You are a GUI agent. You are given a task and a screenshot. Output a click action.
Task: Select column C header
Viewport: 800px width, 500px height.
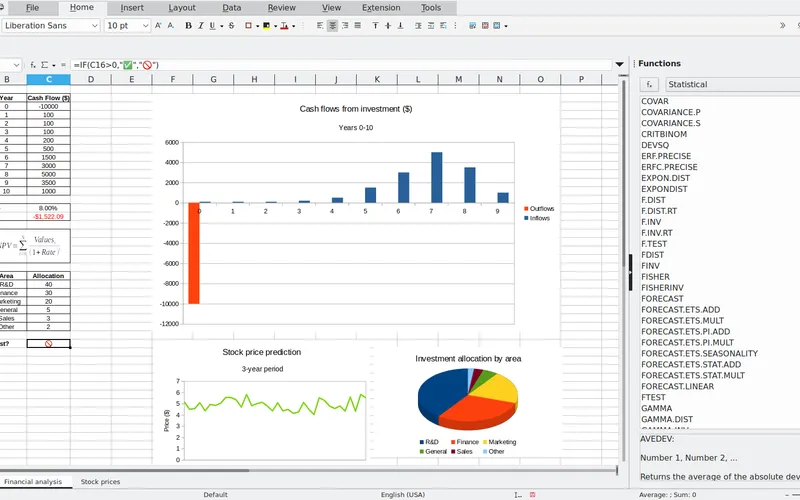point(48,79)
